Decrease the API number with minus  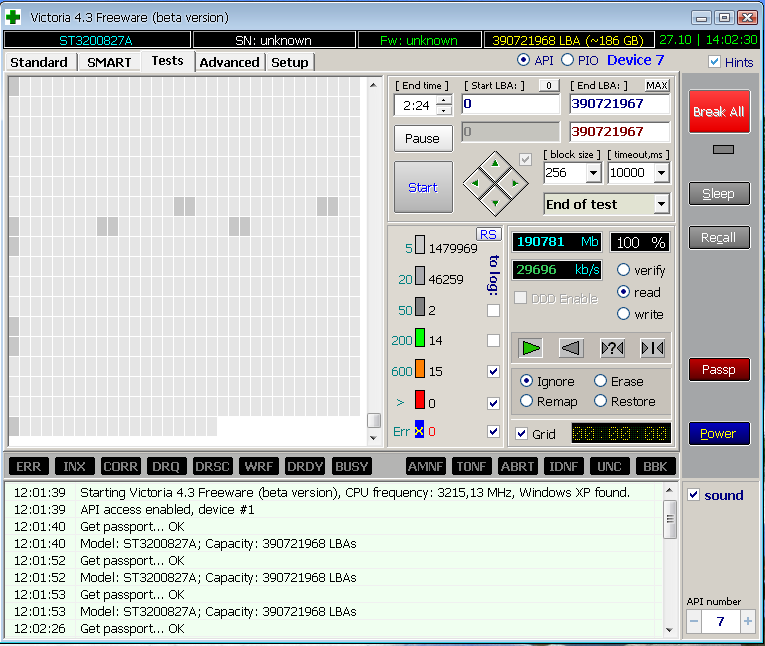click(694, 622)
